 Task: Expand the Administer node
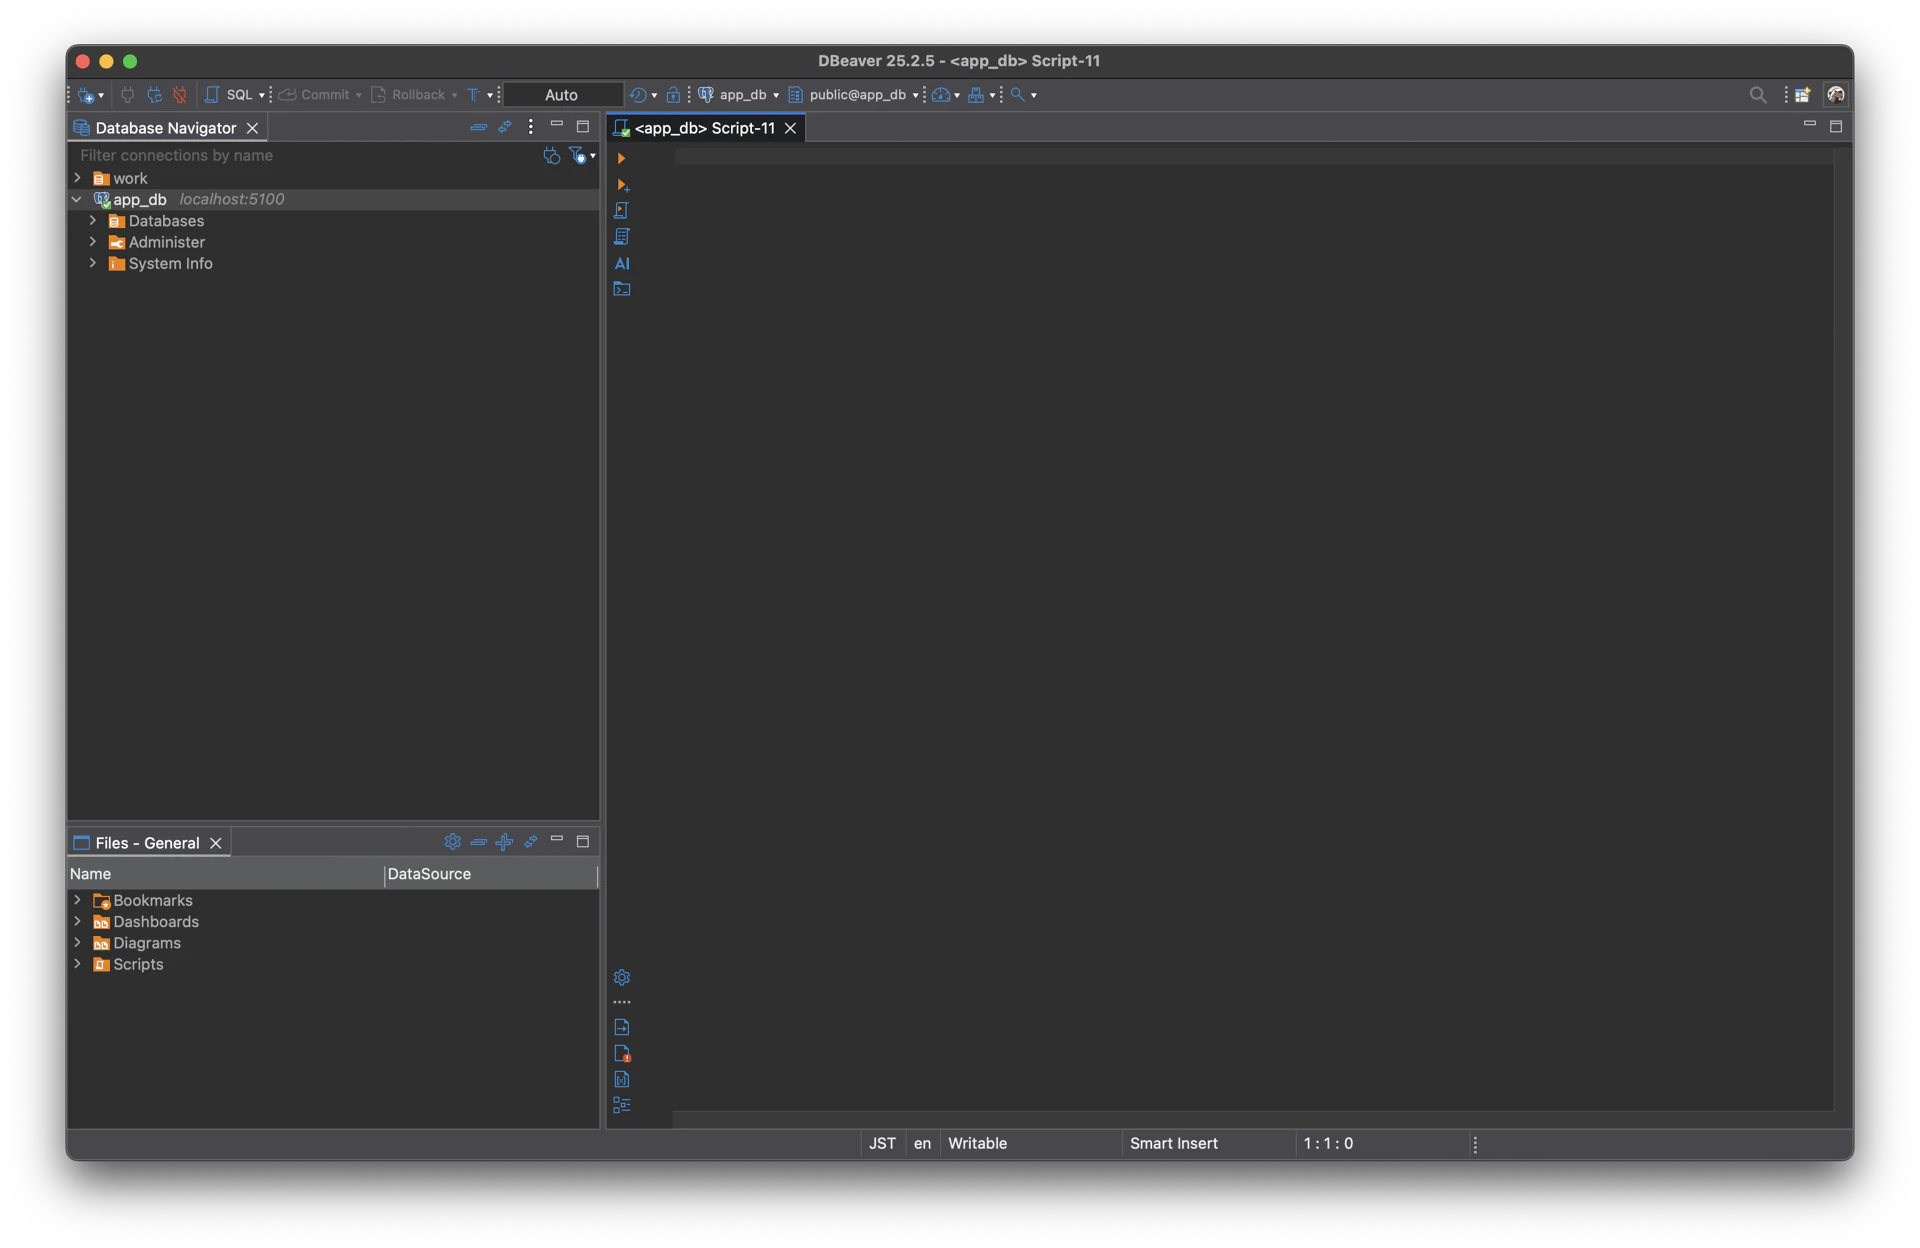pos(94,242)
